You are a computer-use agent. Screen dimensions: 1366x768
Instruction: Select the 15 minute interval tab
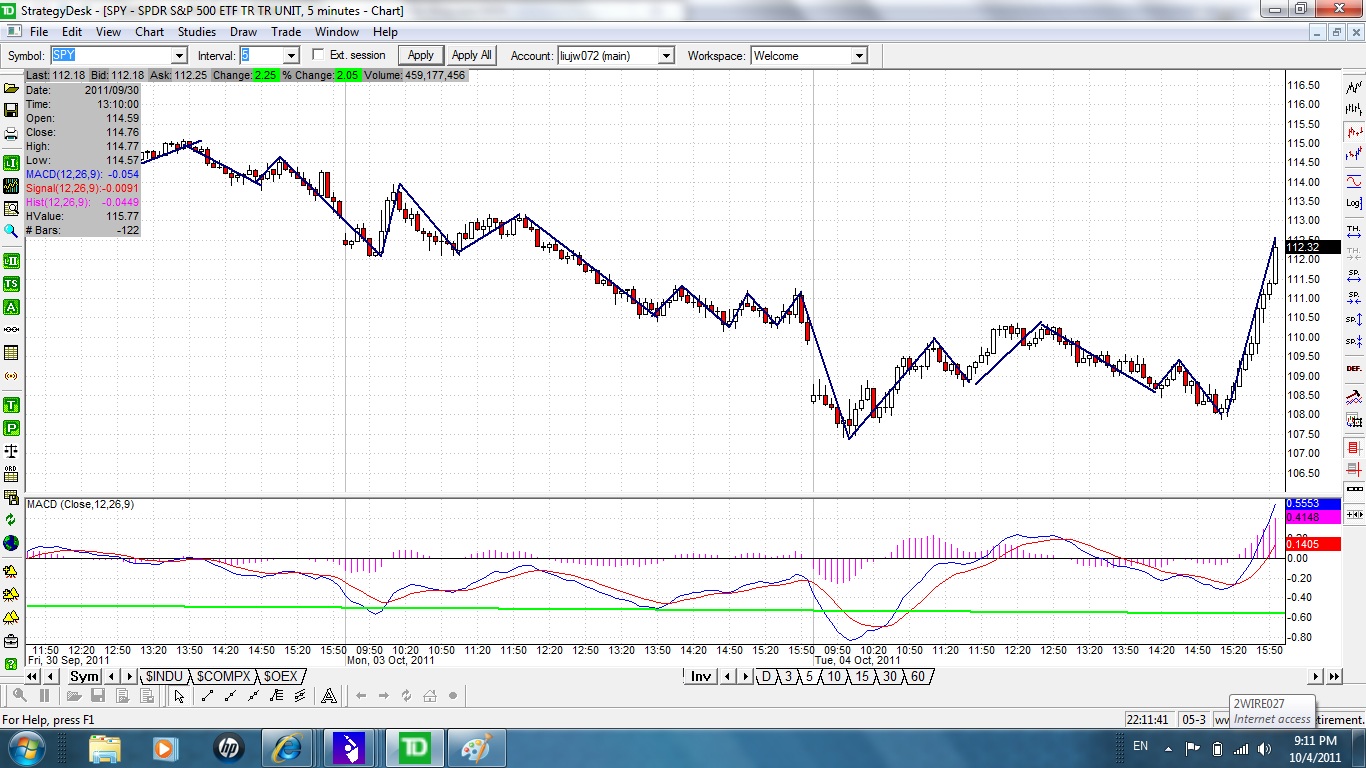point(861,677)
